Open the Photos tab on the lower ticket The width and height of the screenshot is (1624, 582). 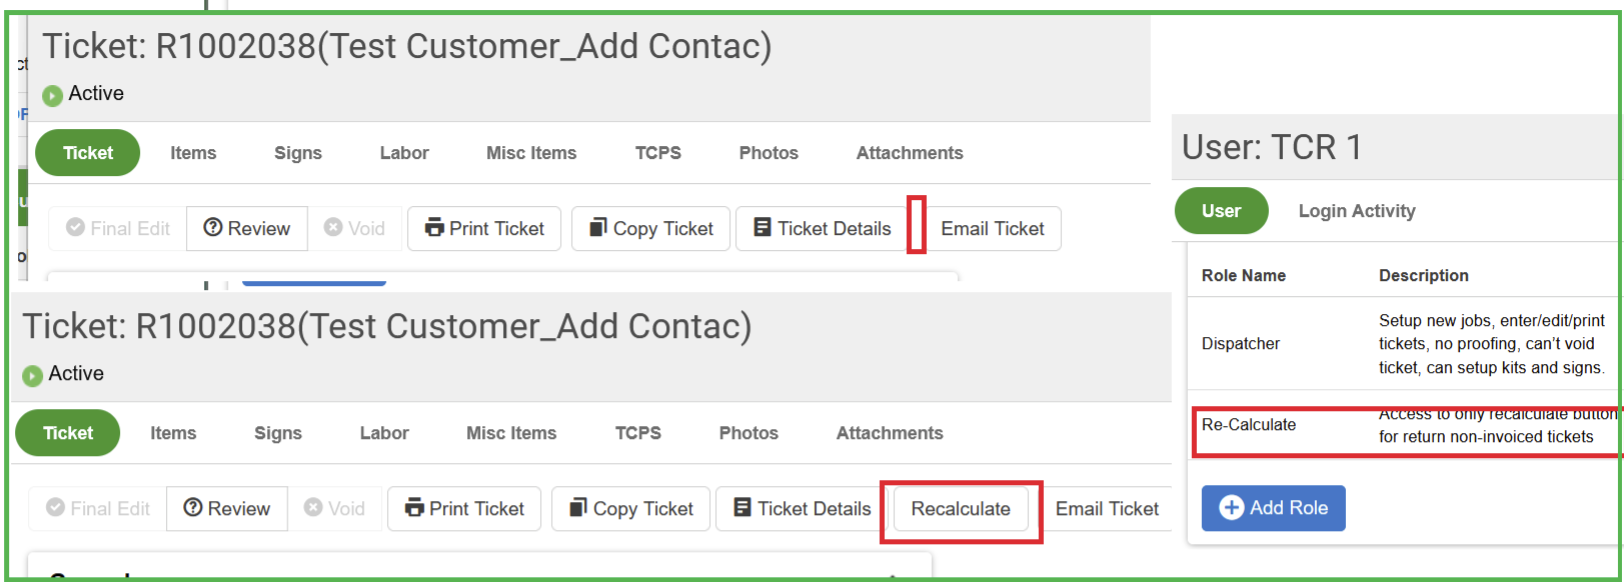[748, 433]
